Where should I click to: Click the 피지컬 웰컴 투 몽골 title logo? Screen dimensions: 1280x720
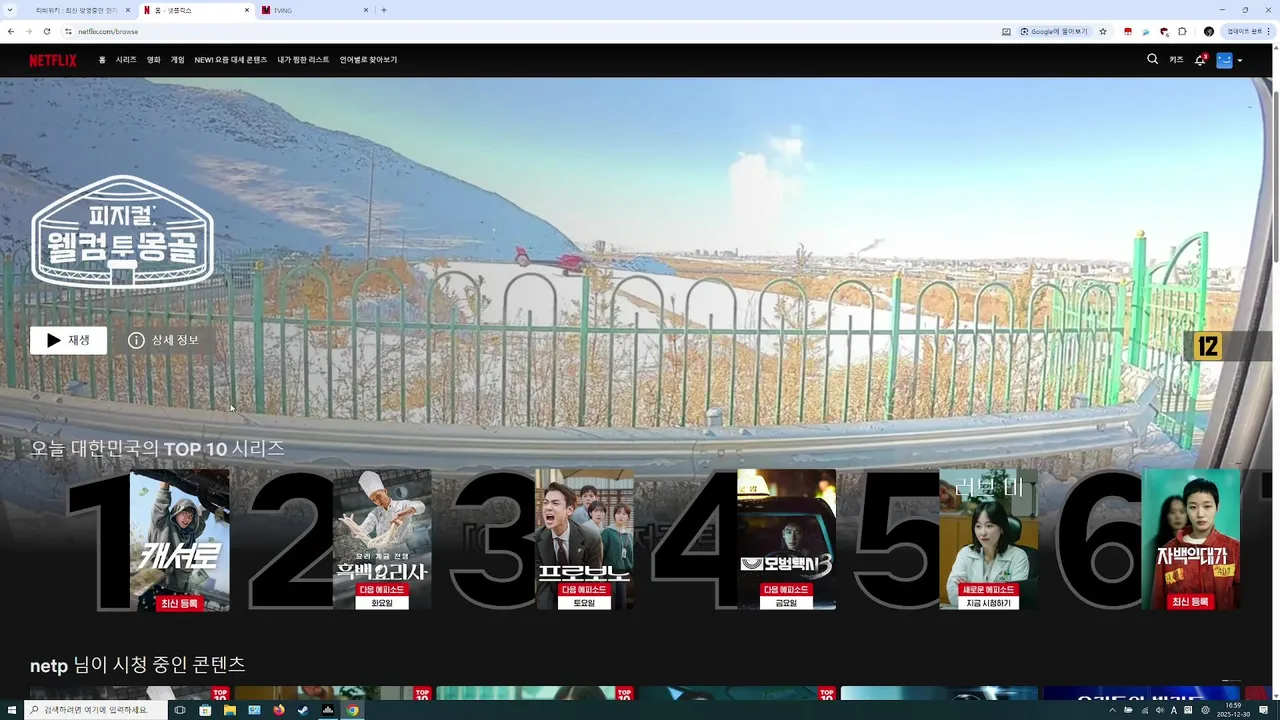click(x=122, y=232)
